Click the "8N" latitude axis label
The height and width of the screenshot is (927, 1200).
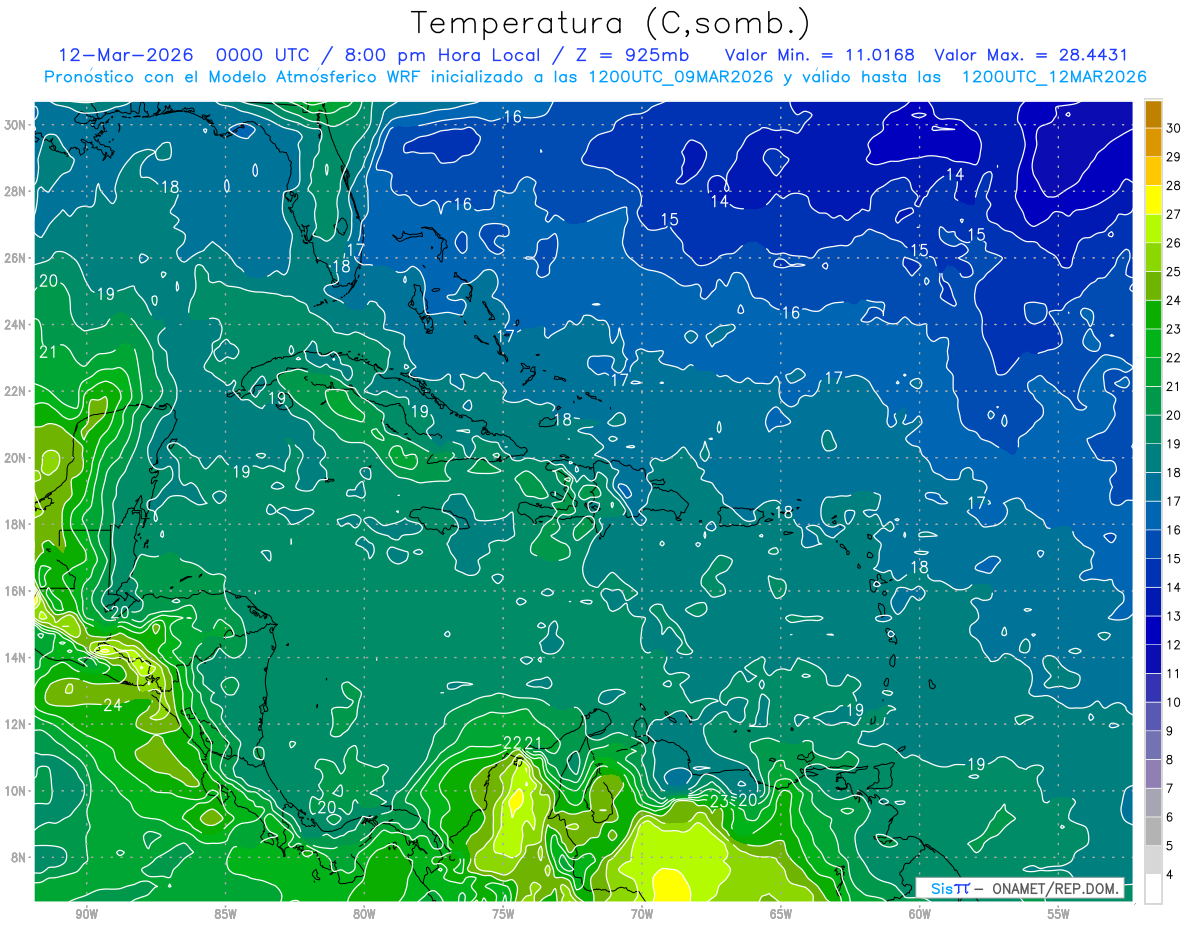(x=19, y=857)
